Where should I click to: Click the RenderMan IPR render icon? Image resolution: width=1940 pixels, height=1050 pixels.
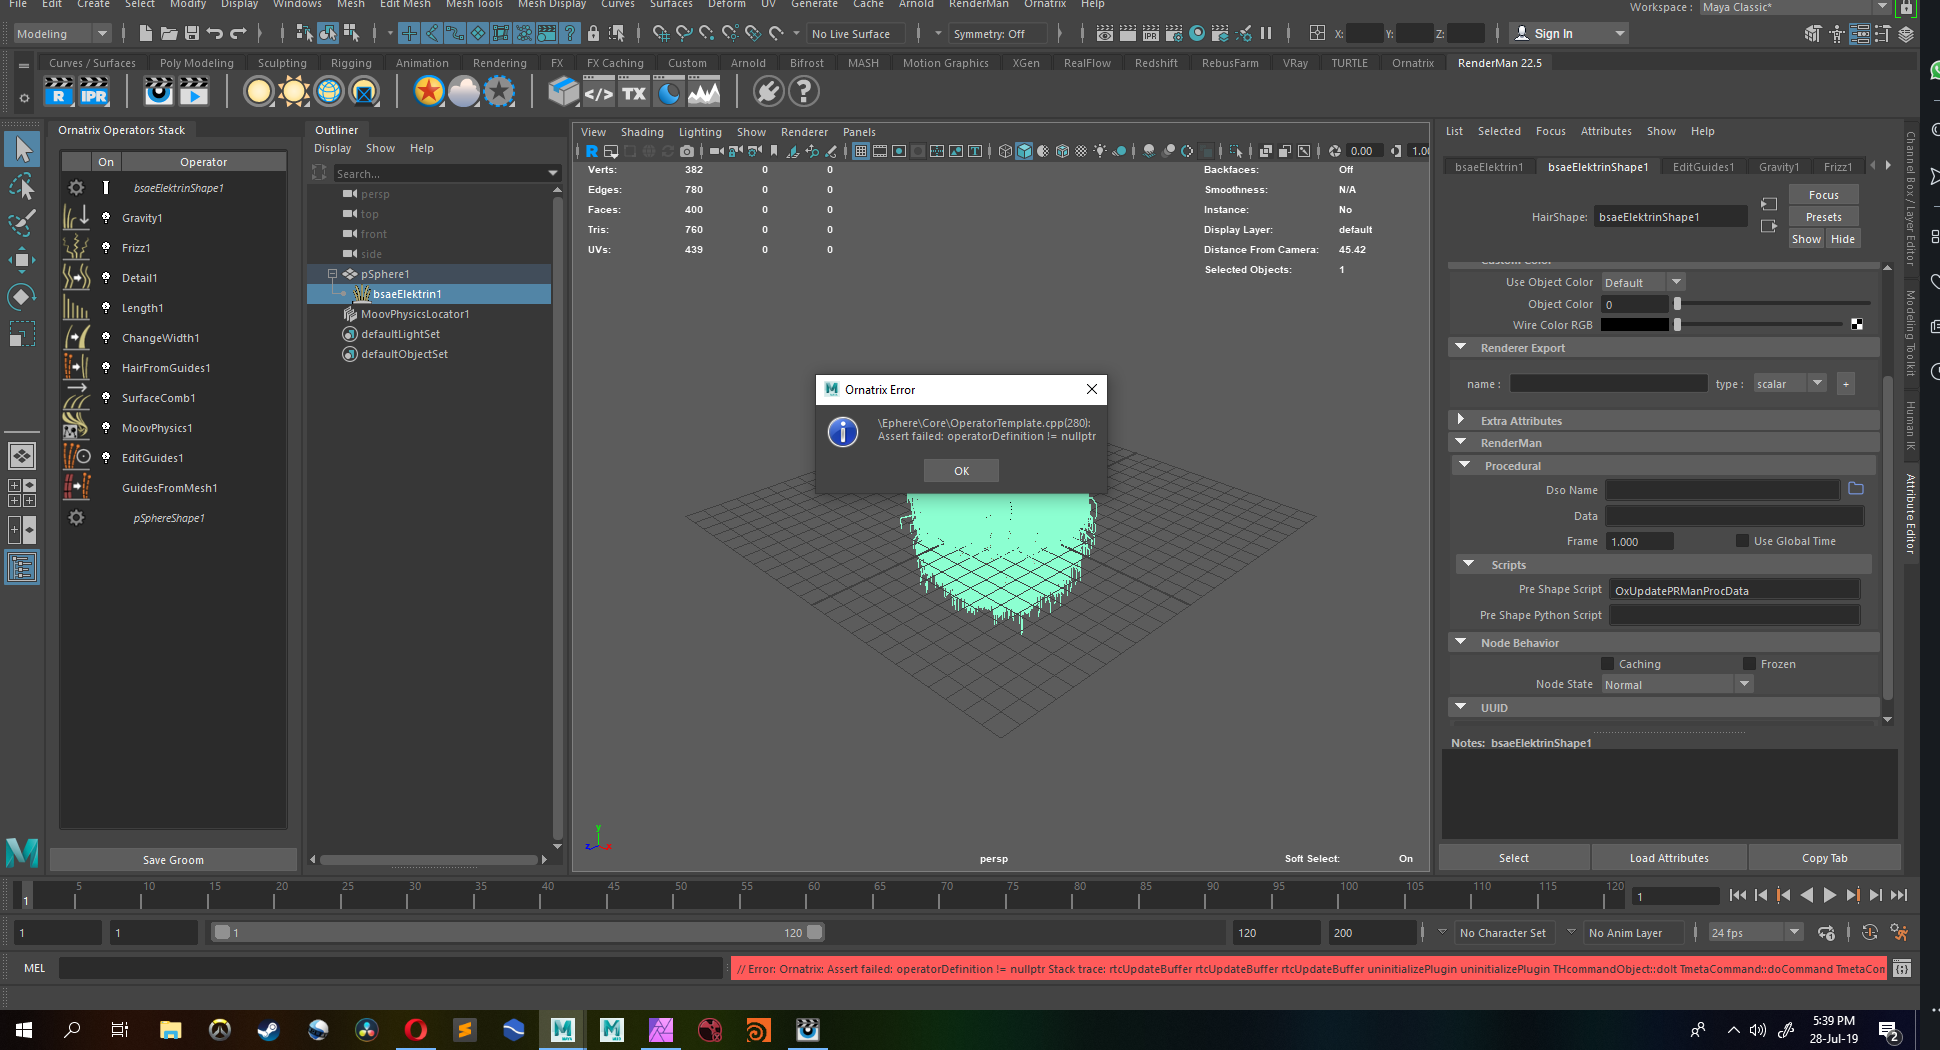pos(94,92)
